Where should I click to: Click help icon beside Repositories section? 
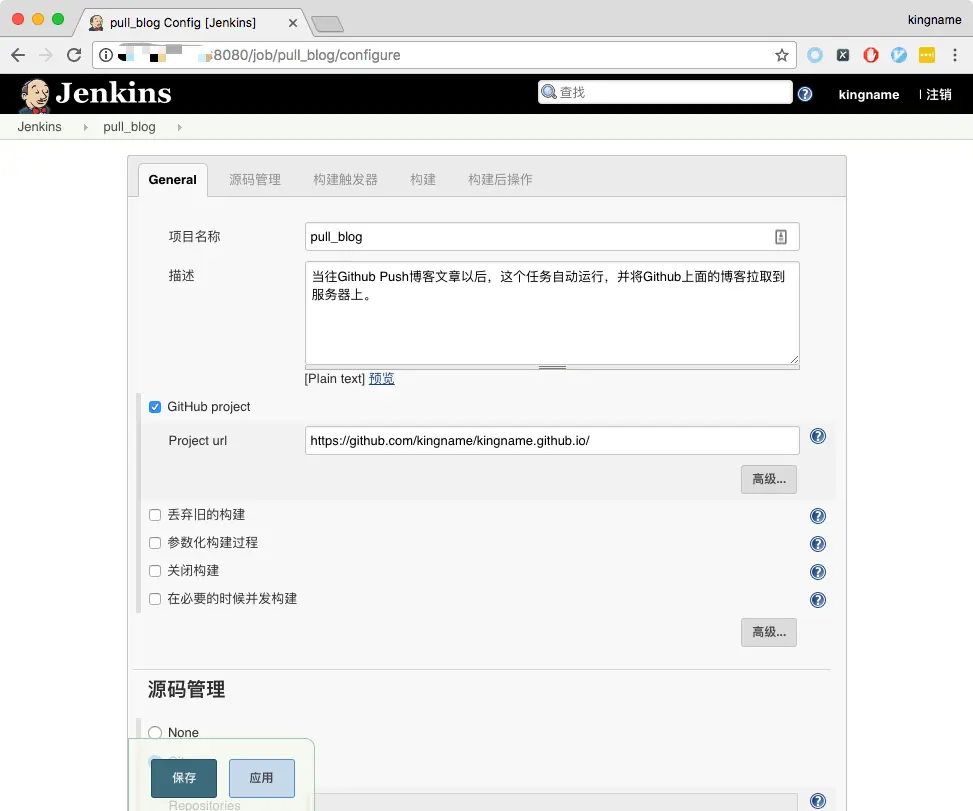click(x=818, y=801)
